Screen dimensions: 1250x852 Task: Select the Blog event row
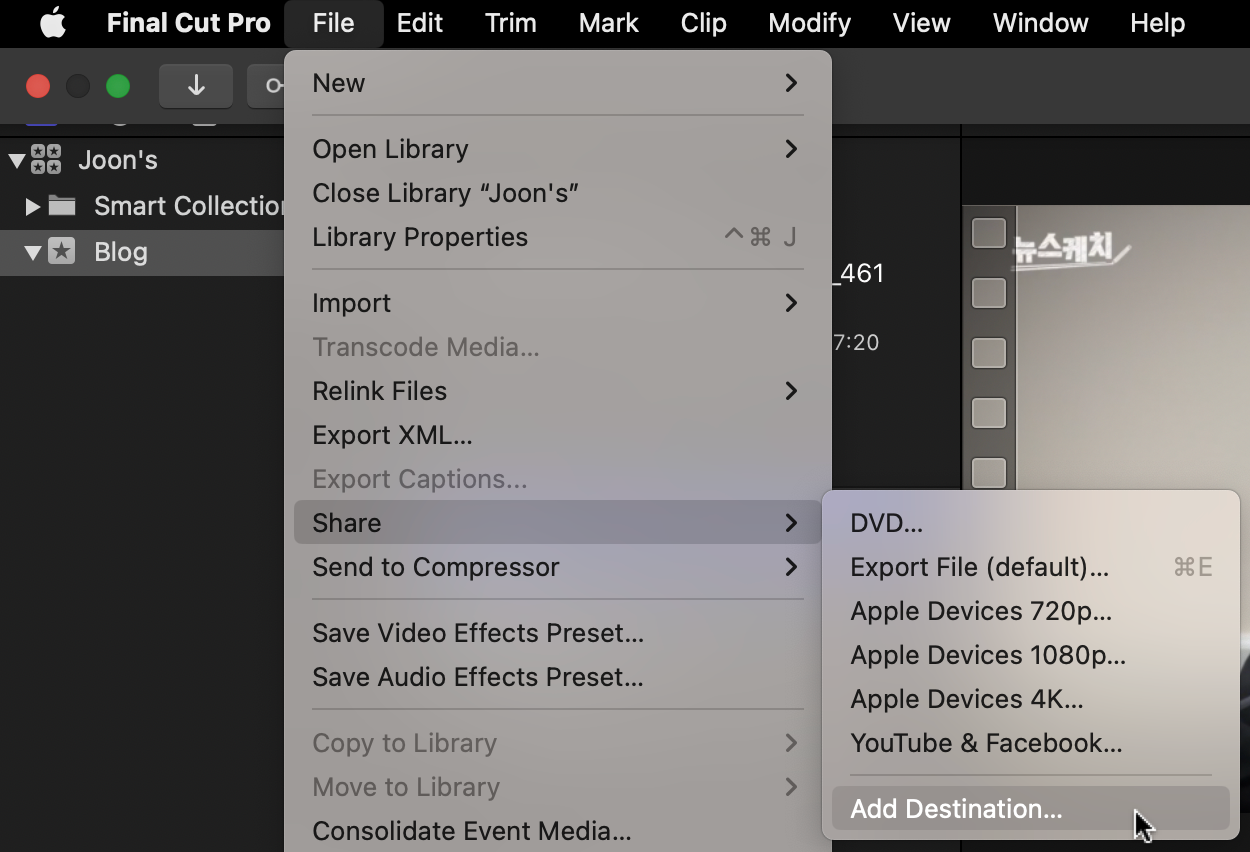click(142, 252)
